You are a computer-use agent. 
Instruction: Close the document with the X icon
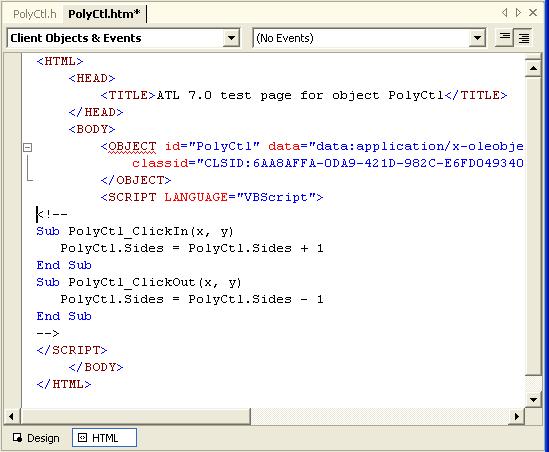533,13
